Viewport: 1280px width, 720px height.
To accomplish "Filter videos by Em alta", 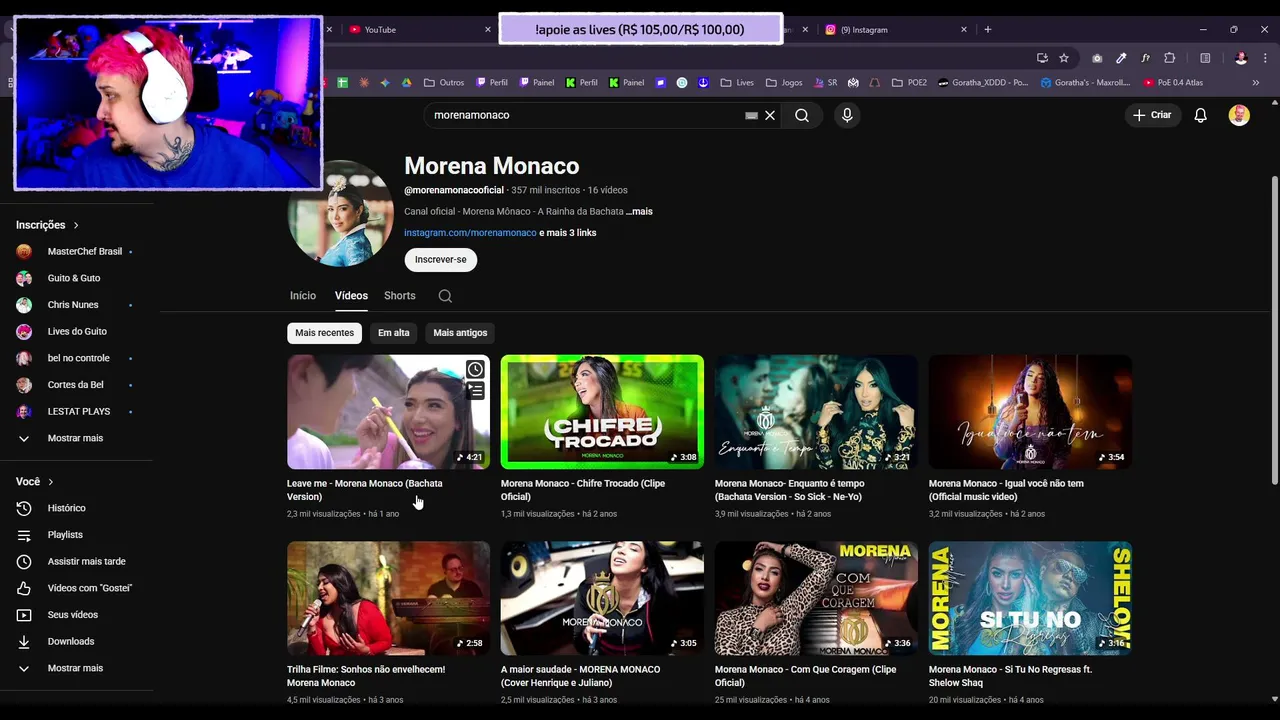I will click(x=394, y=333).
